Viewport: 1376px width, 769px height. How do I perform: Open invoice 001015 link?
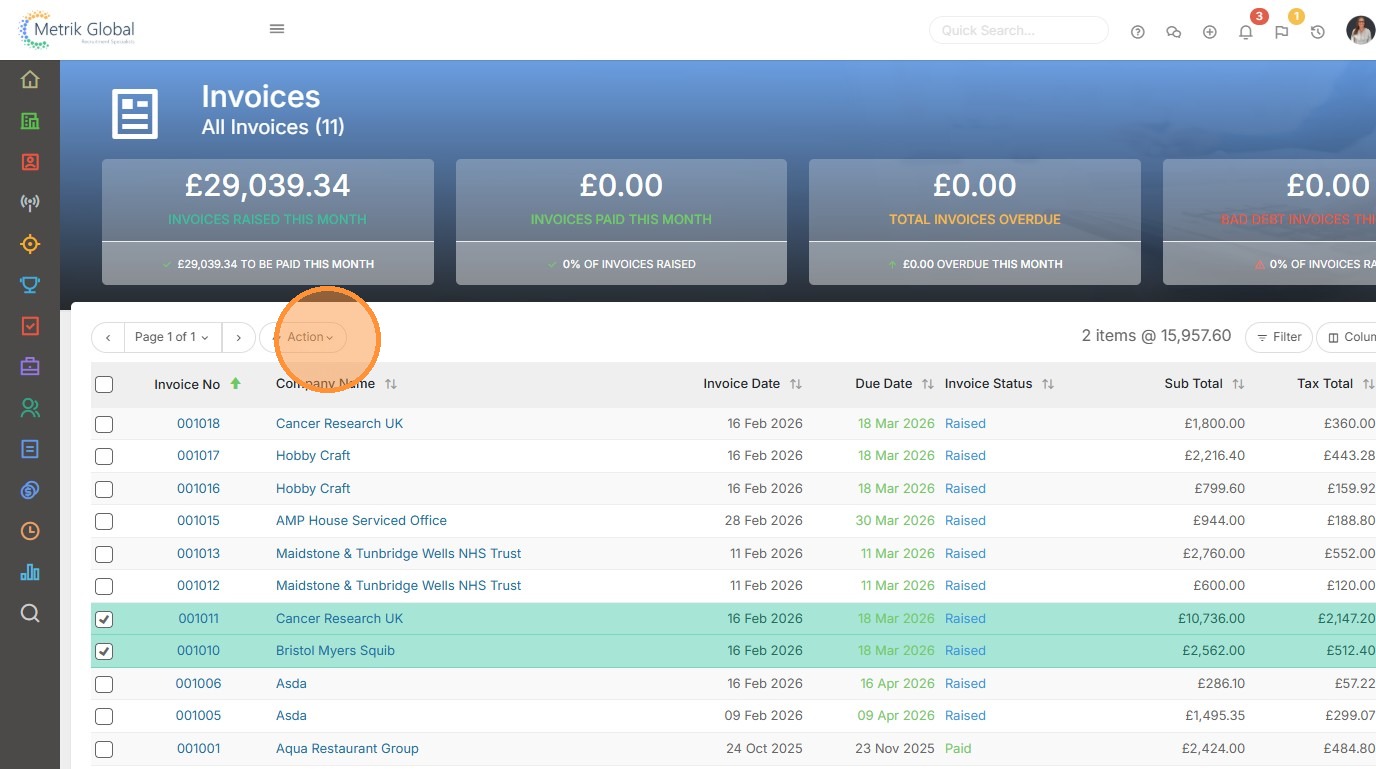tap(198, 520)
